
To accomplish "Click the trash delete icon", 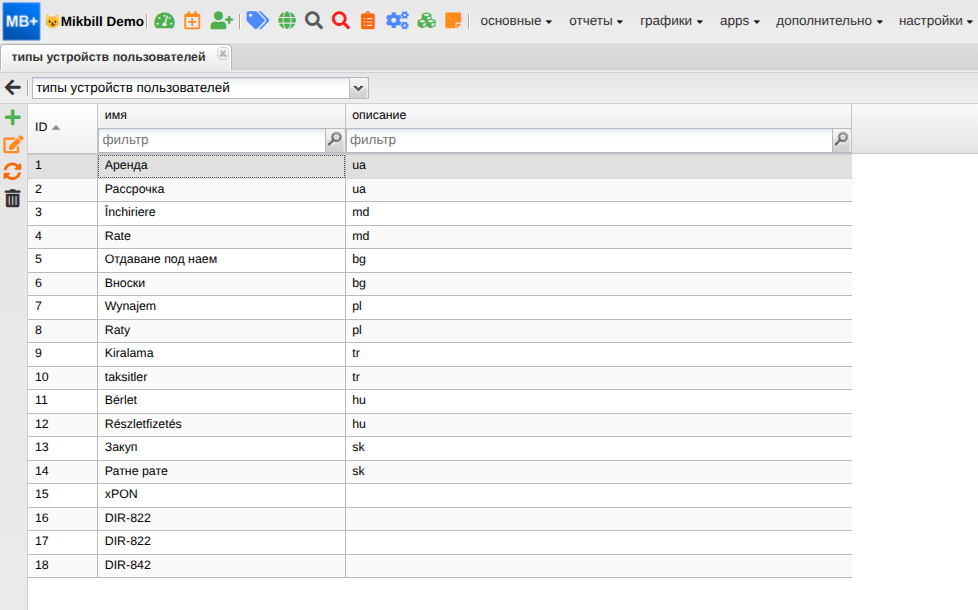I will pos(12,198).
